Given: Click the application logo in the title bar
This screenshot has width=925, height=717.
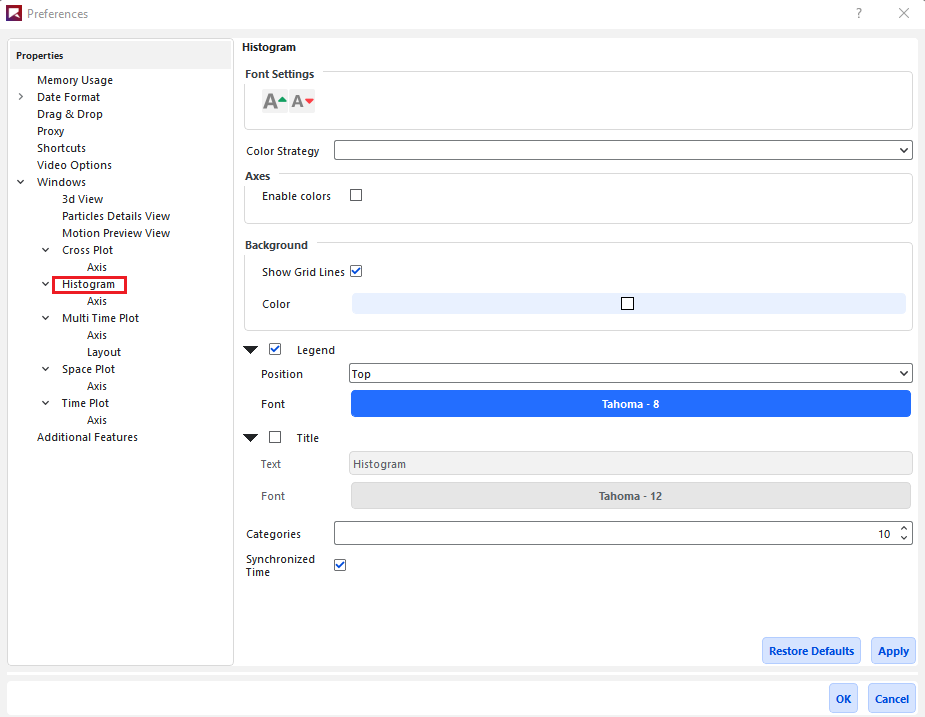Looking at the screenshot, I should [x=14, y=13].
